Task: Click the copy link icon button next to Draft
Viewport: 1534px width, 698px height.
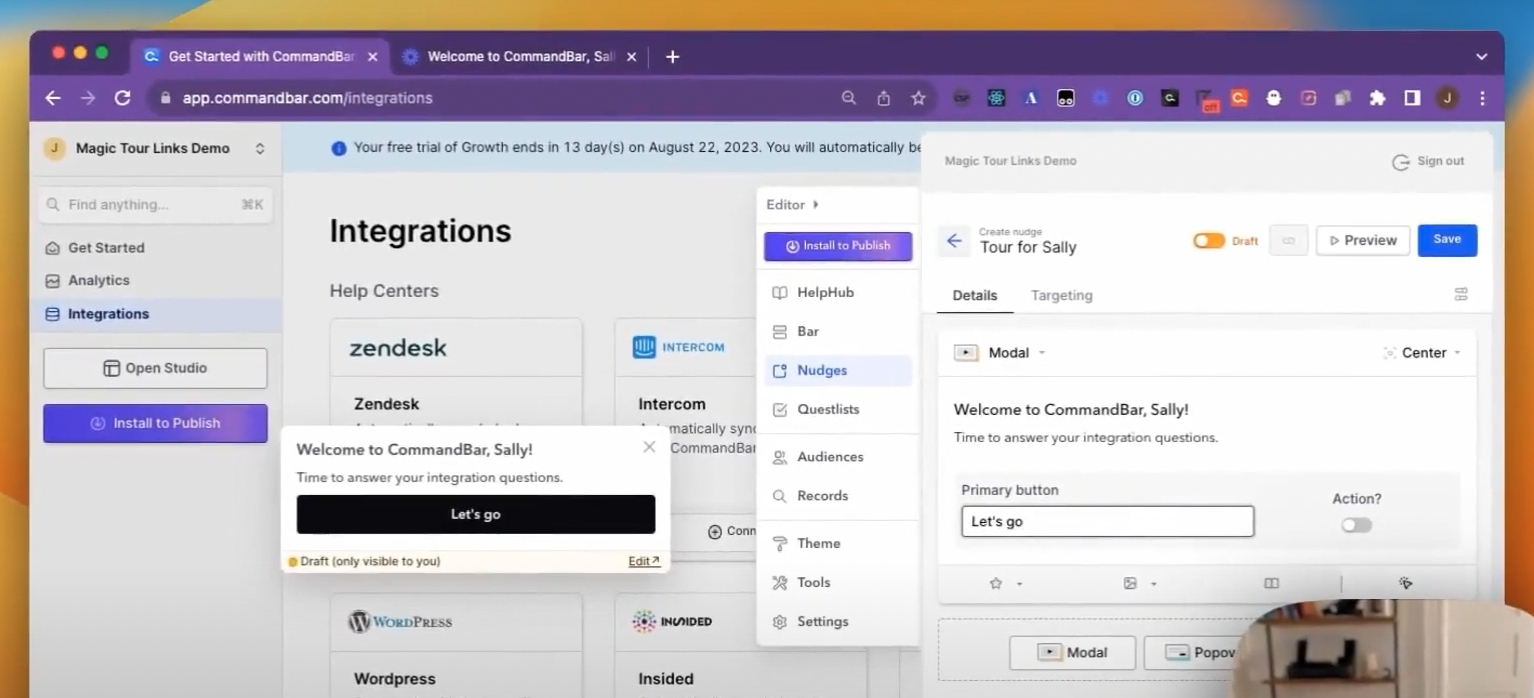Action: click(1289, 241)
